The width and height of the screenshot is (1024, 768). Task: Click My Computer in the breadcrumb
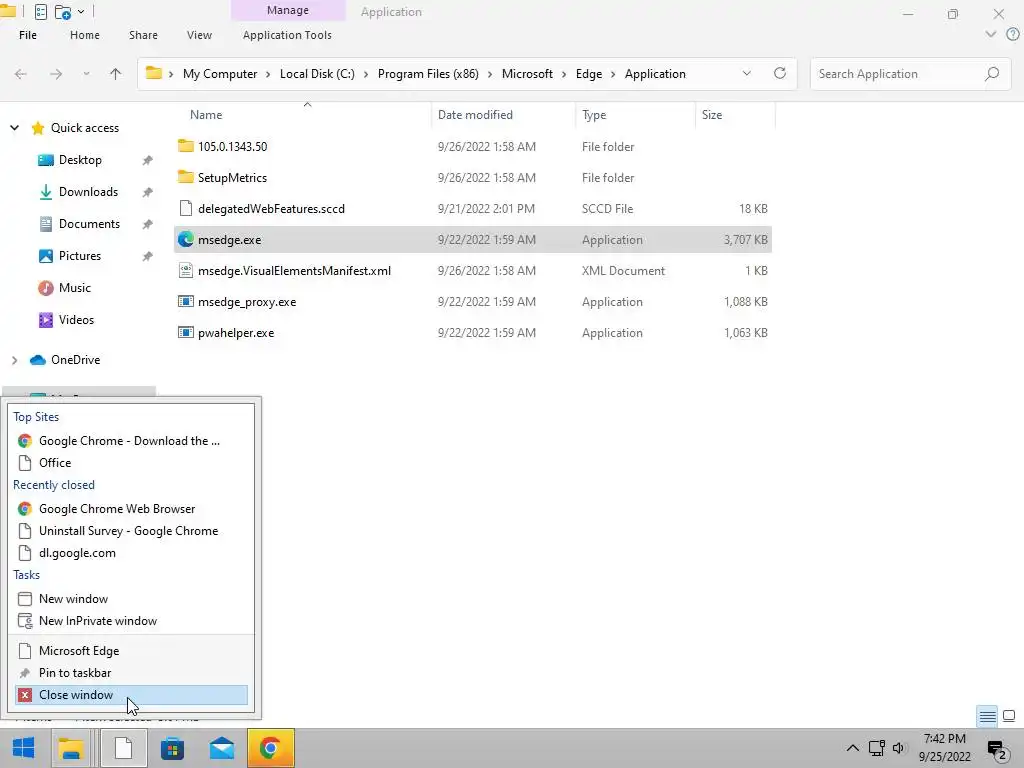click(x=220, y=74)
